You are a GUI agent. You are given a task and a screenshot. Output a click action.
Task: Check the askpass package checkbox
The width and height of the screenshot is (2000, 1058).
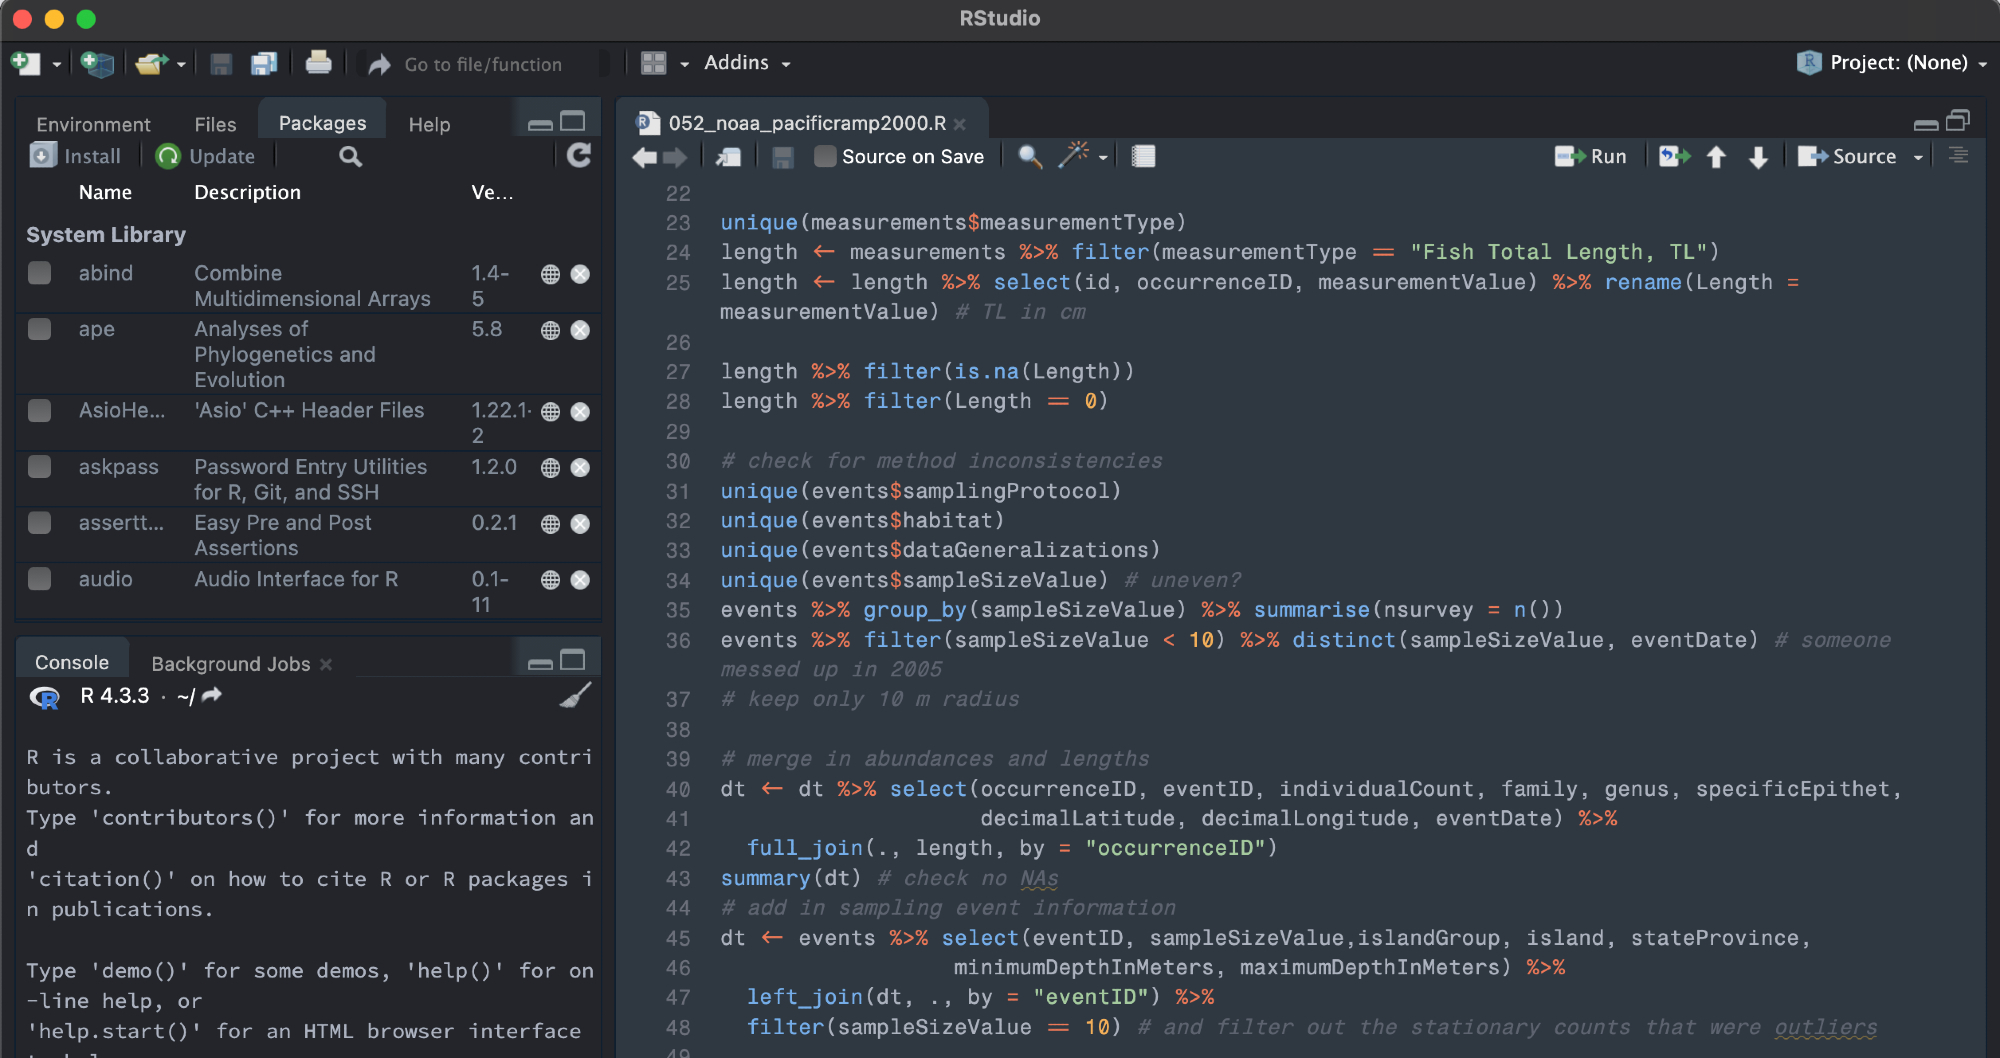pyautogui.click(x=40, y=467)
